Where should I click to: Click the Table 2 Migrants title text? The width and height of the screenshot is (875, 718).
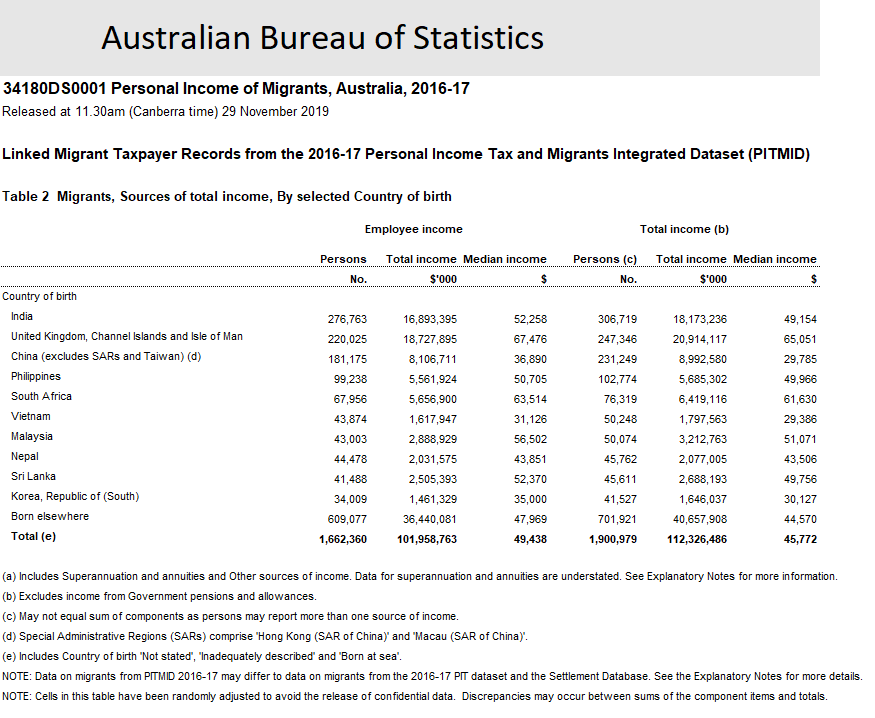(227, 196)
